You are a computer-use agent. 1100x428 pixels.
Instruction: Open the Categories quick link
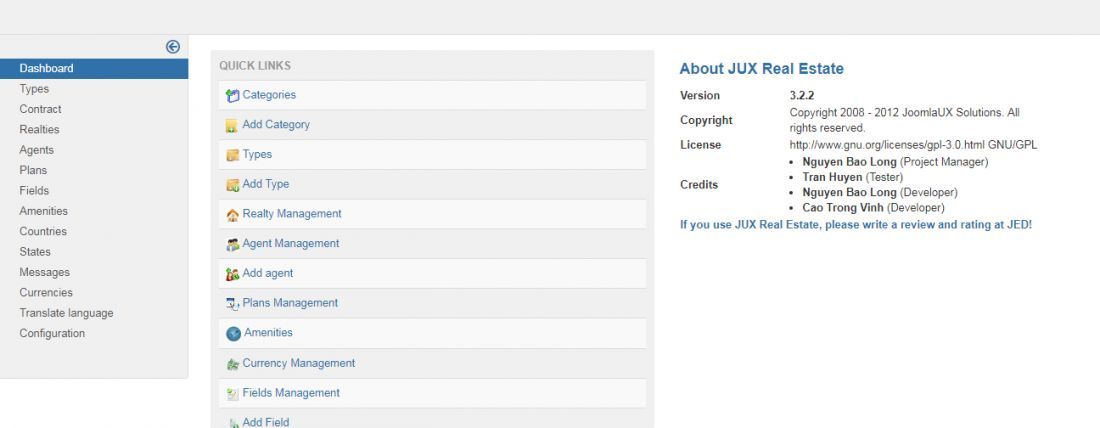tap(269, 95)
